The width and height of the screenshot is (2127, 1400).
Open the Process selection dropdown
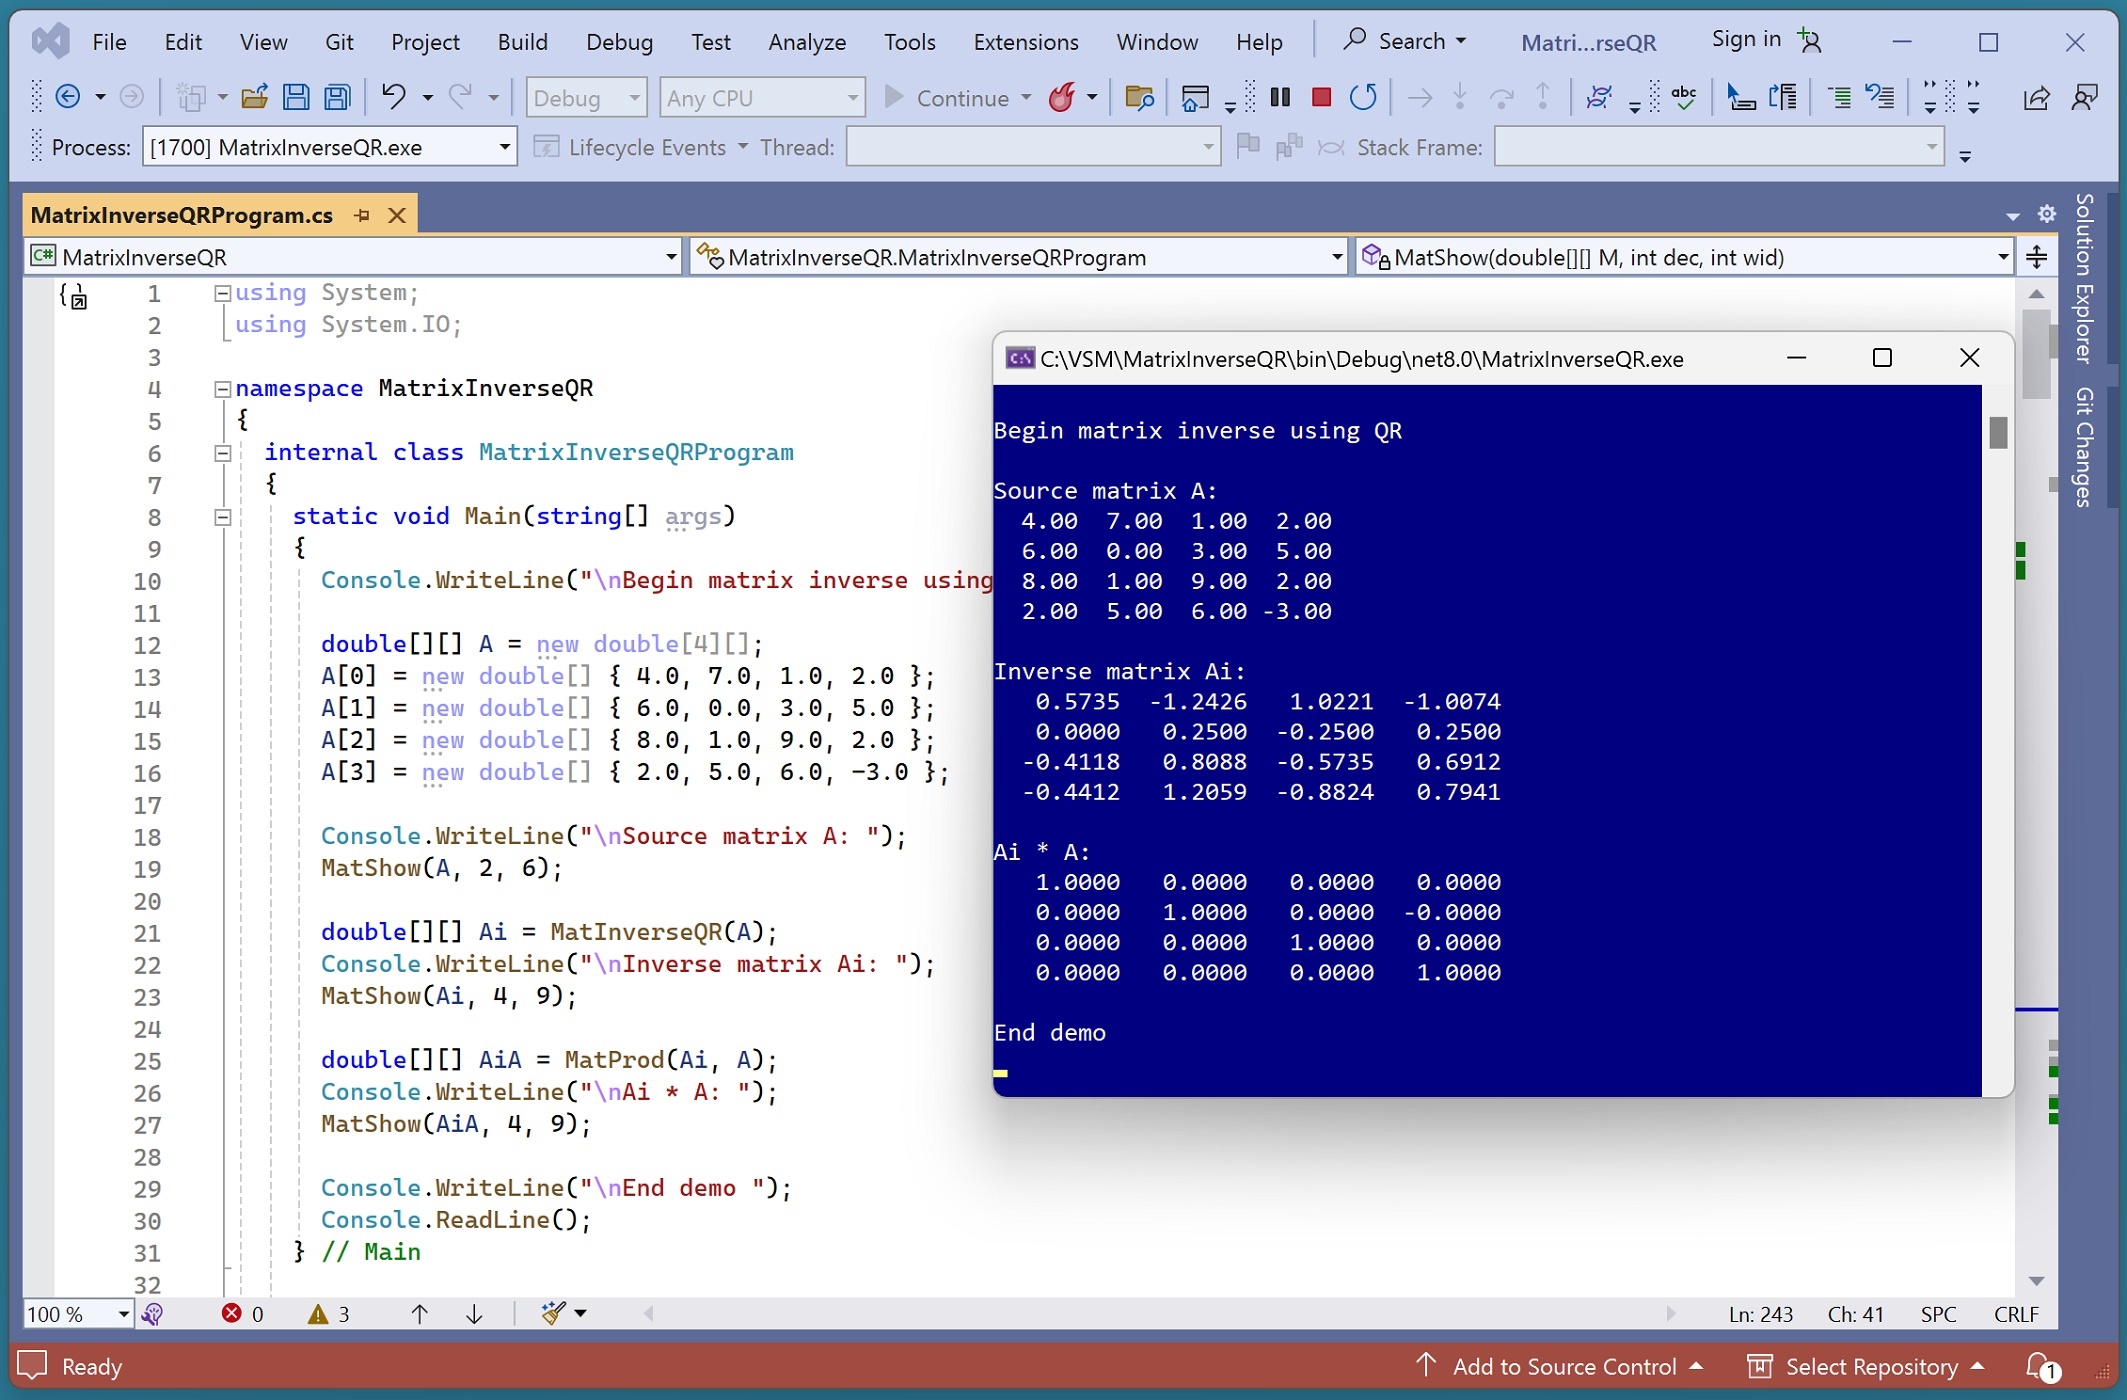click(505, 148)
